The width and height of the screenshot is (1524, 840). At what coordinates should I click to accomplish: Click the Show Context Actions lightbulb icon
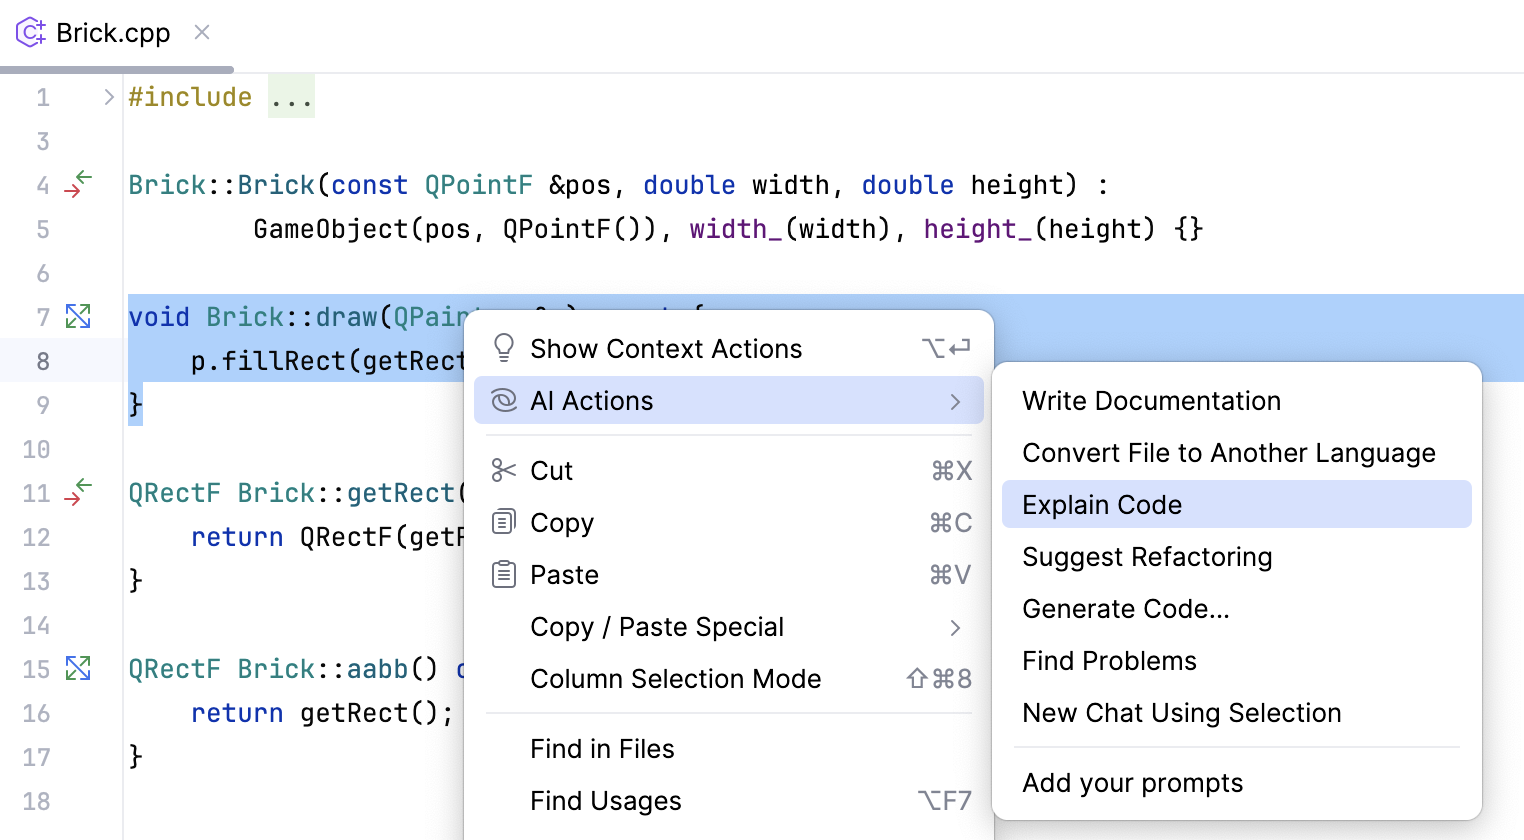[504, 348]
